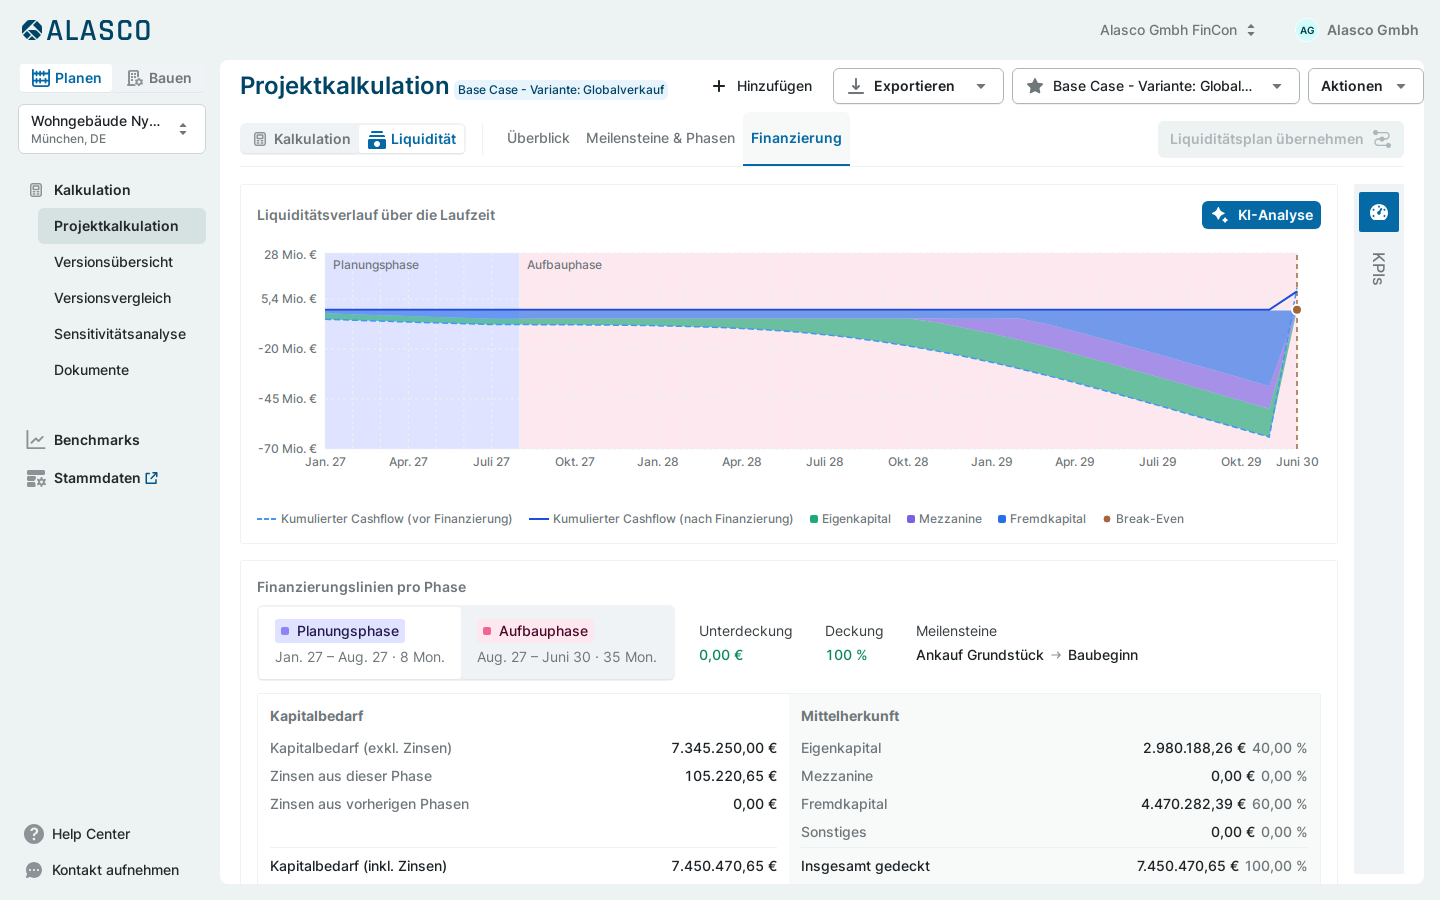Toggle Fremdkapital legend series
The width and height of the screenshot is (1440, 900).
1042,519
